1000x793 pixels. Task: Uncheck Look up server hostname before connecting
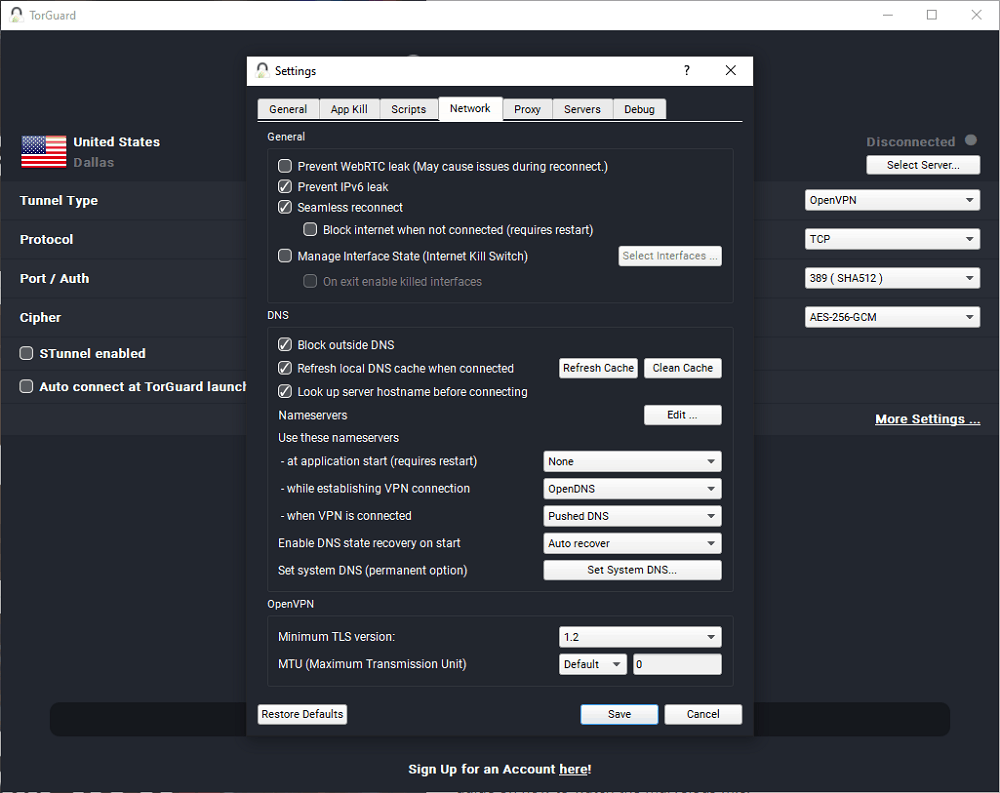coord(285,392)
